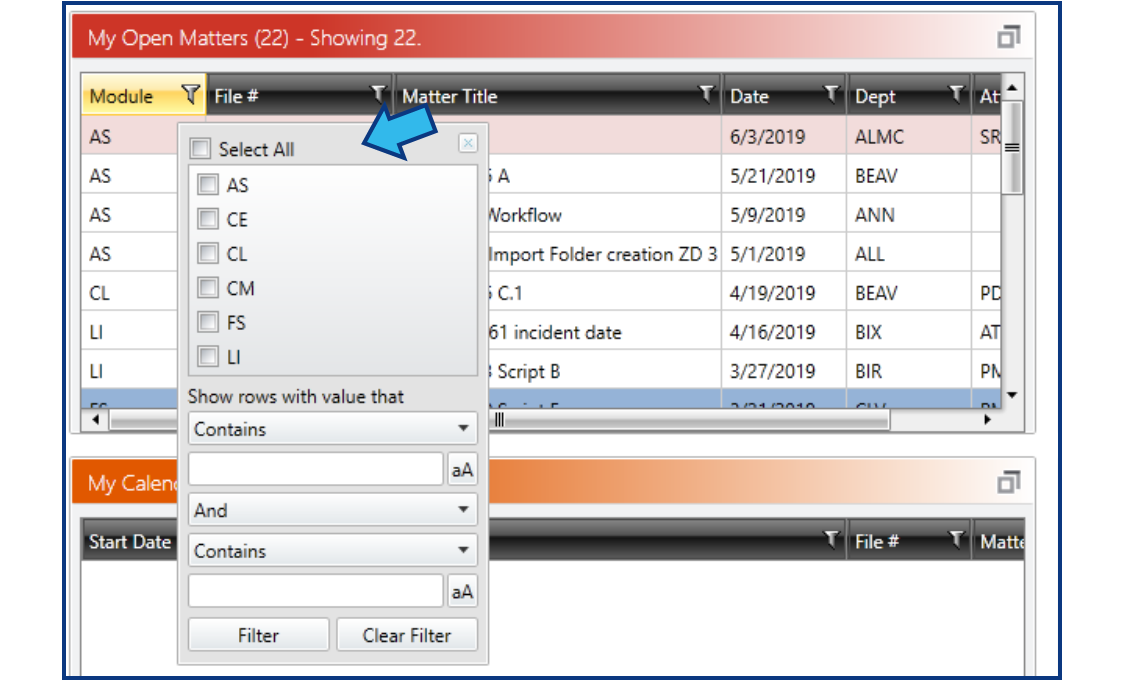Check the AS module checkbox
Screen dimensions: 1123x681
208,185
